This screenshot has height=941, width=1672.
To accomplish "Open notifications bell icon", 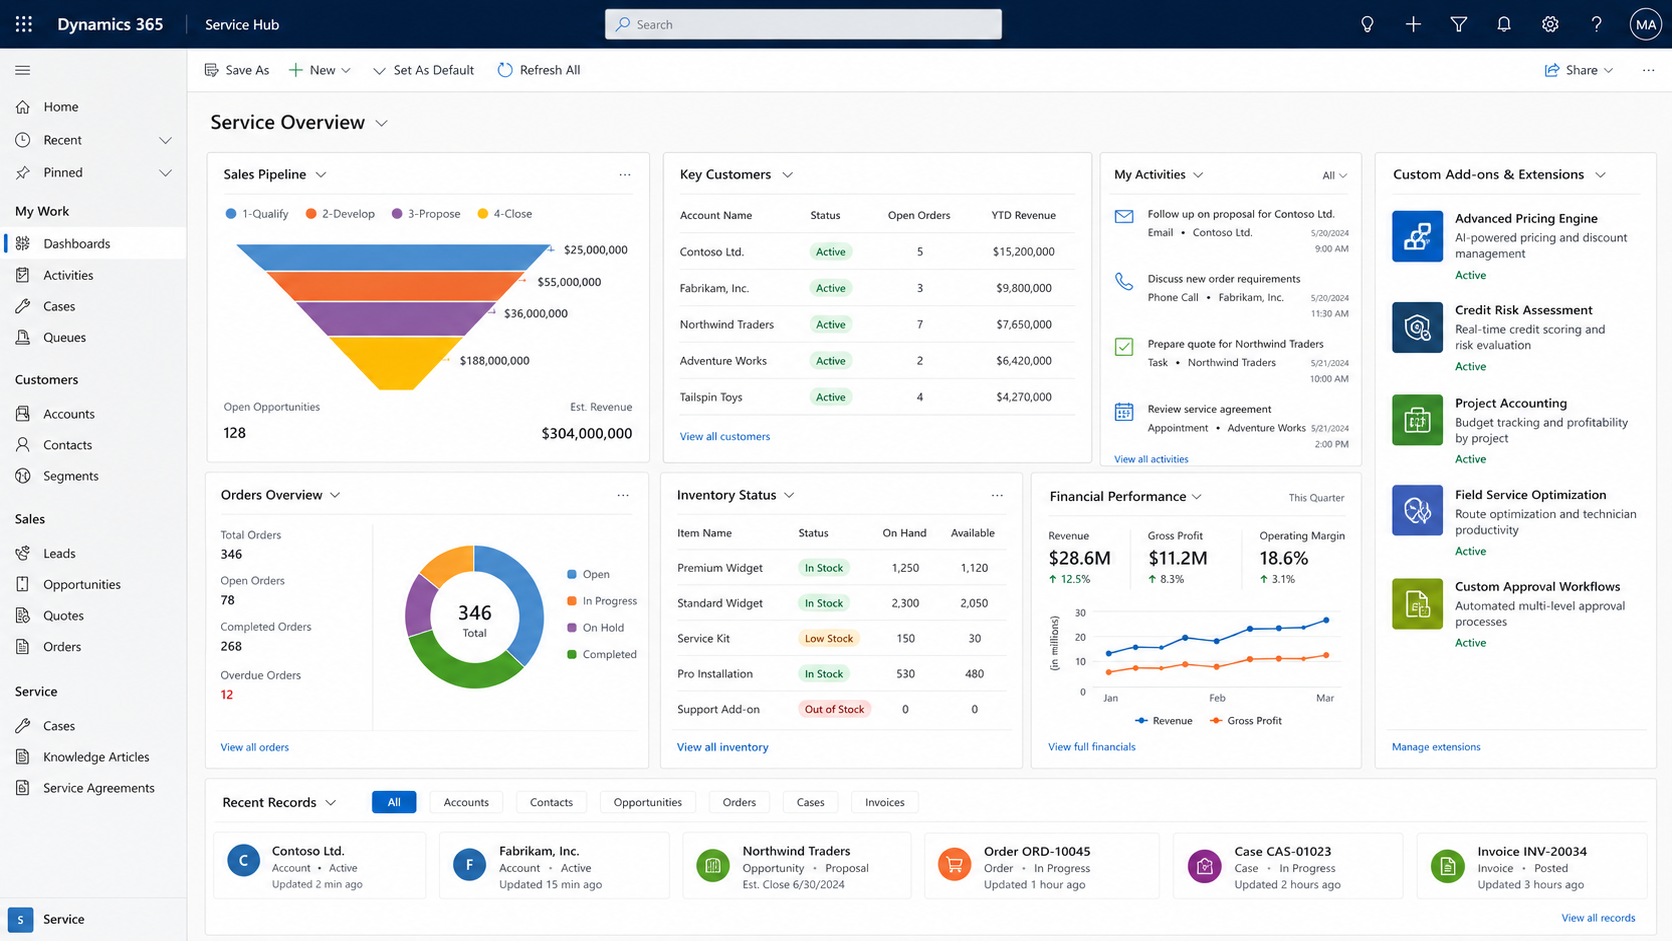I will click(1504, 24).
